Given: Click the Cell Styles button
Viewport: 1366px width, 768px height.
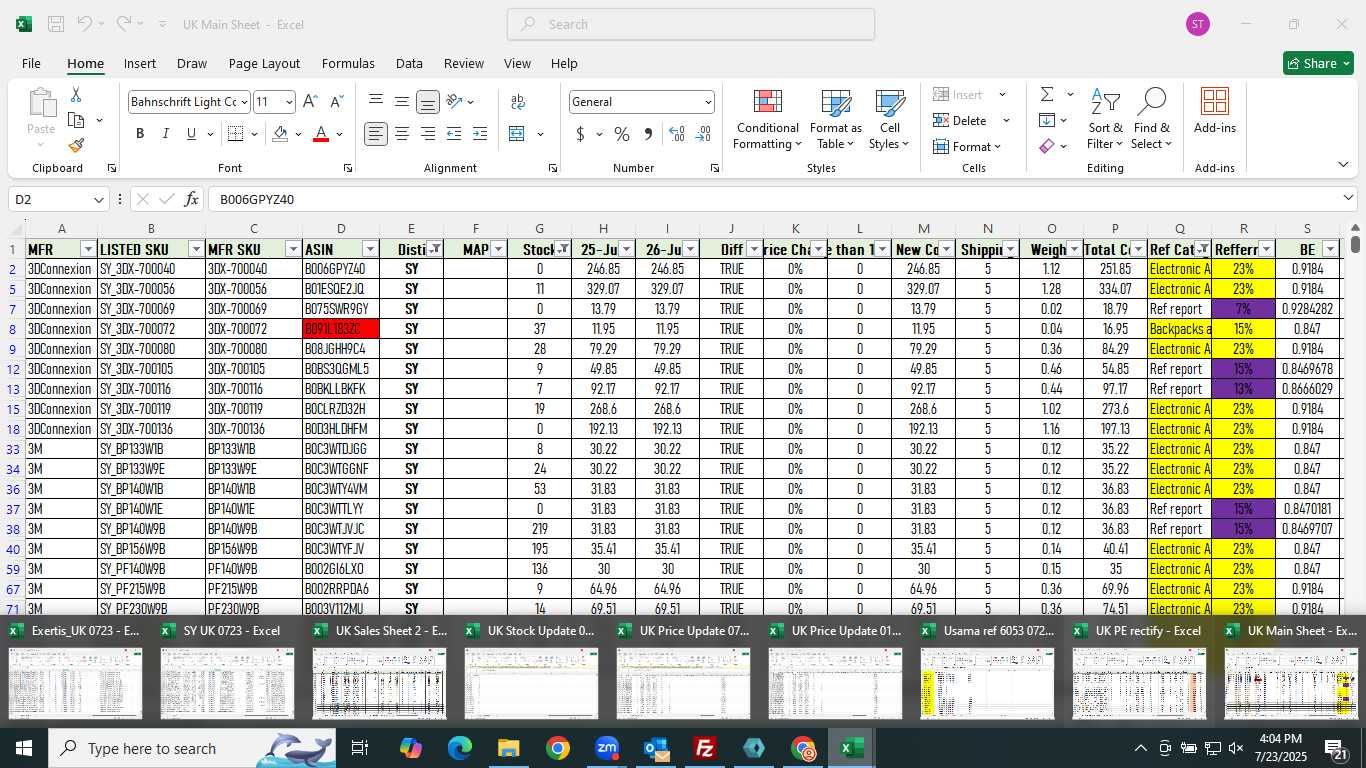Looking at the screenshot, I should pyautogui.click(x=889, y=118).
